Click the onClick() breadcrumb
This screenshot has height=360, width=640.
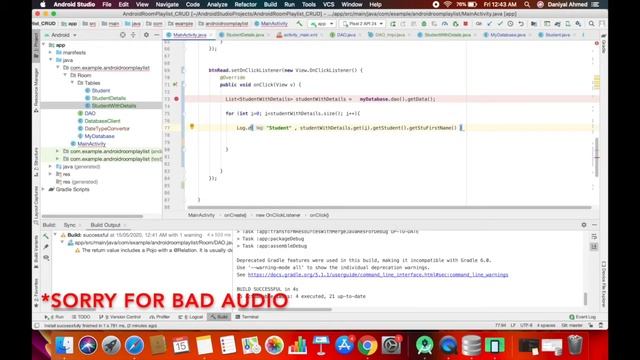pos(319,215)
